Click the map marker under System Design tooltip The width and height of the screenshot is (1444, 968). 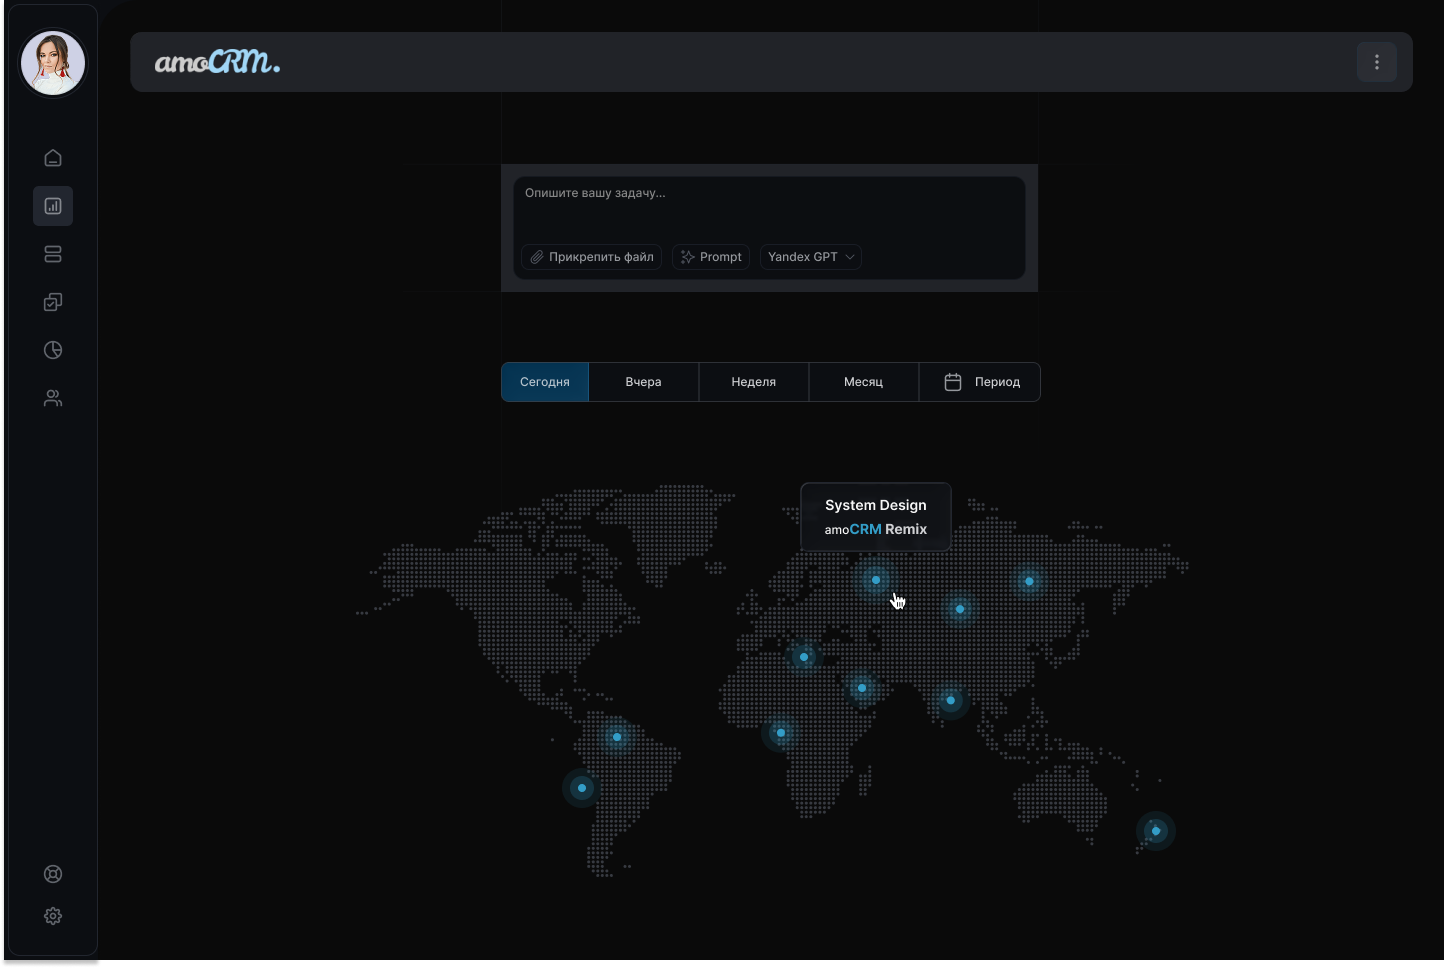coord(876,580)
